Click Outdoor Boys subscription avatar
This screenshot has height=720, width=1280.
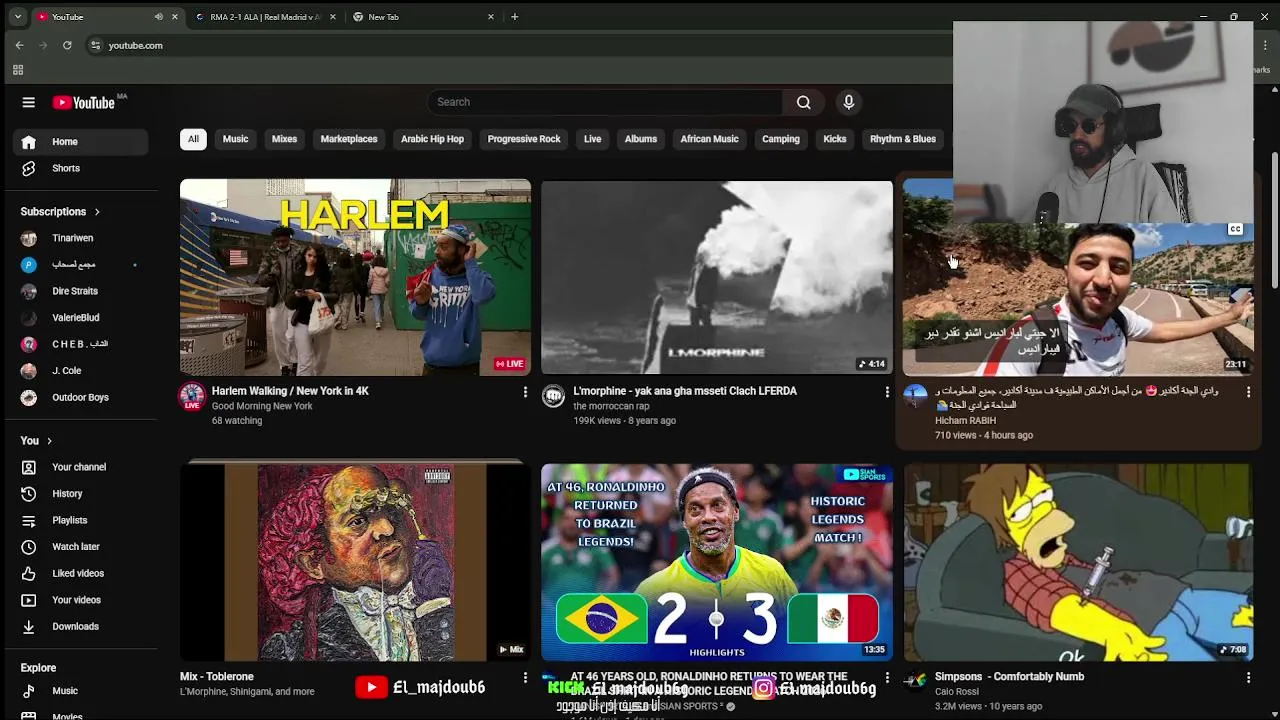pyautogui.click(x=29, y=397)
